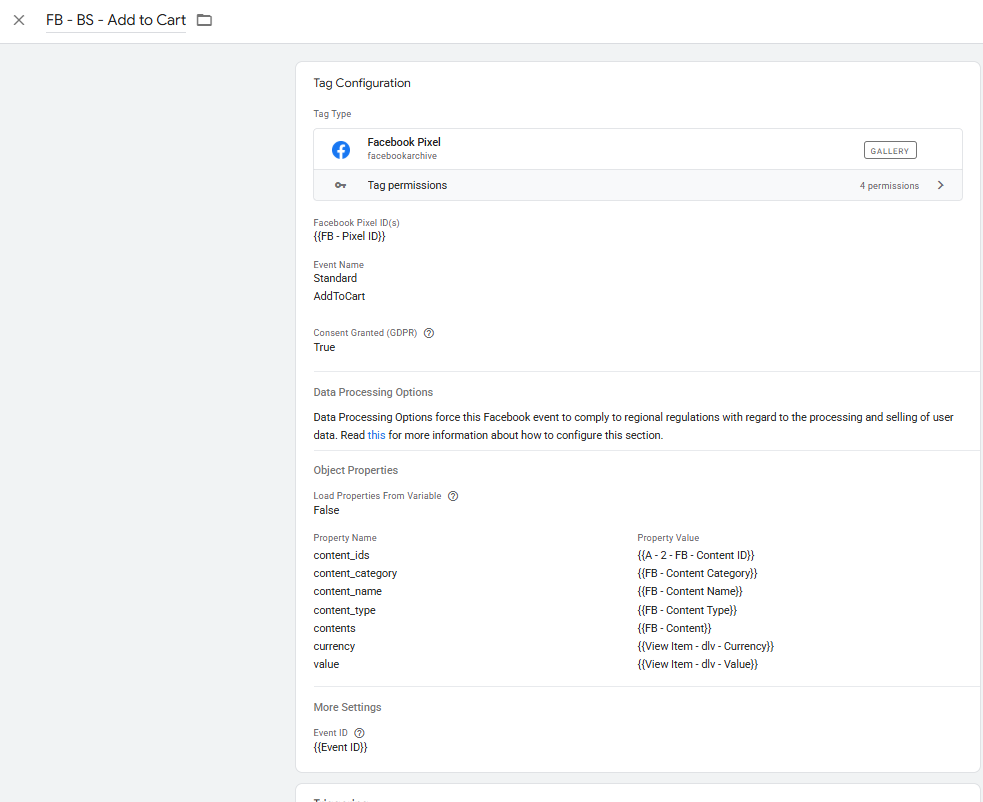The image size is (983, 802).
Task: Click the {{A - 2 - FB - Content ID}} value
Action: pyautogui.click(x=695, y=555)
